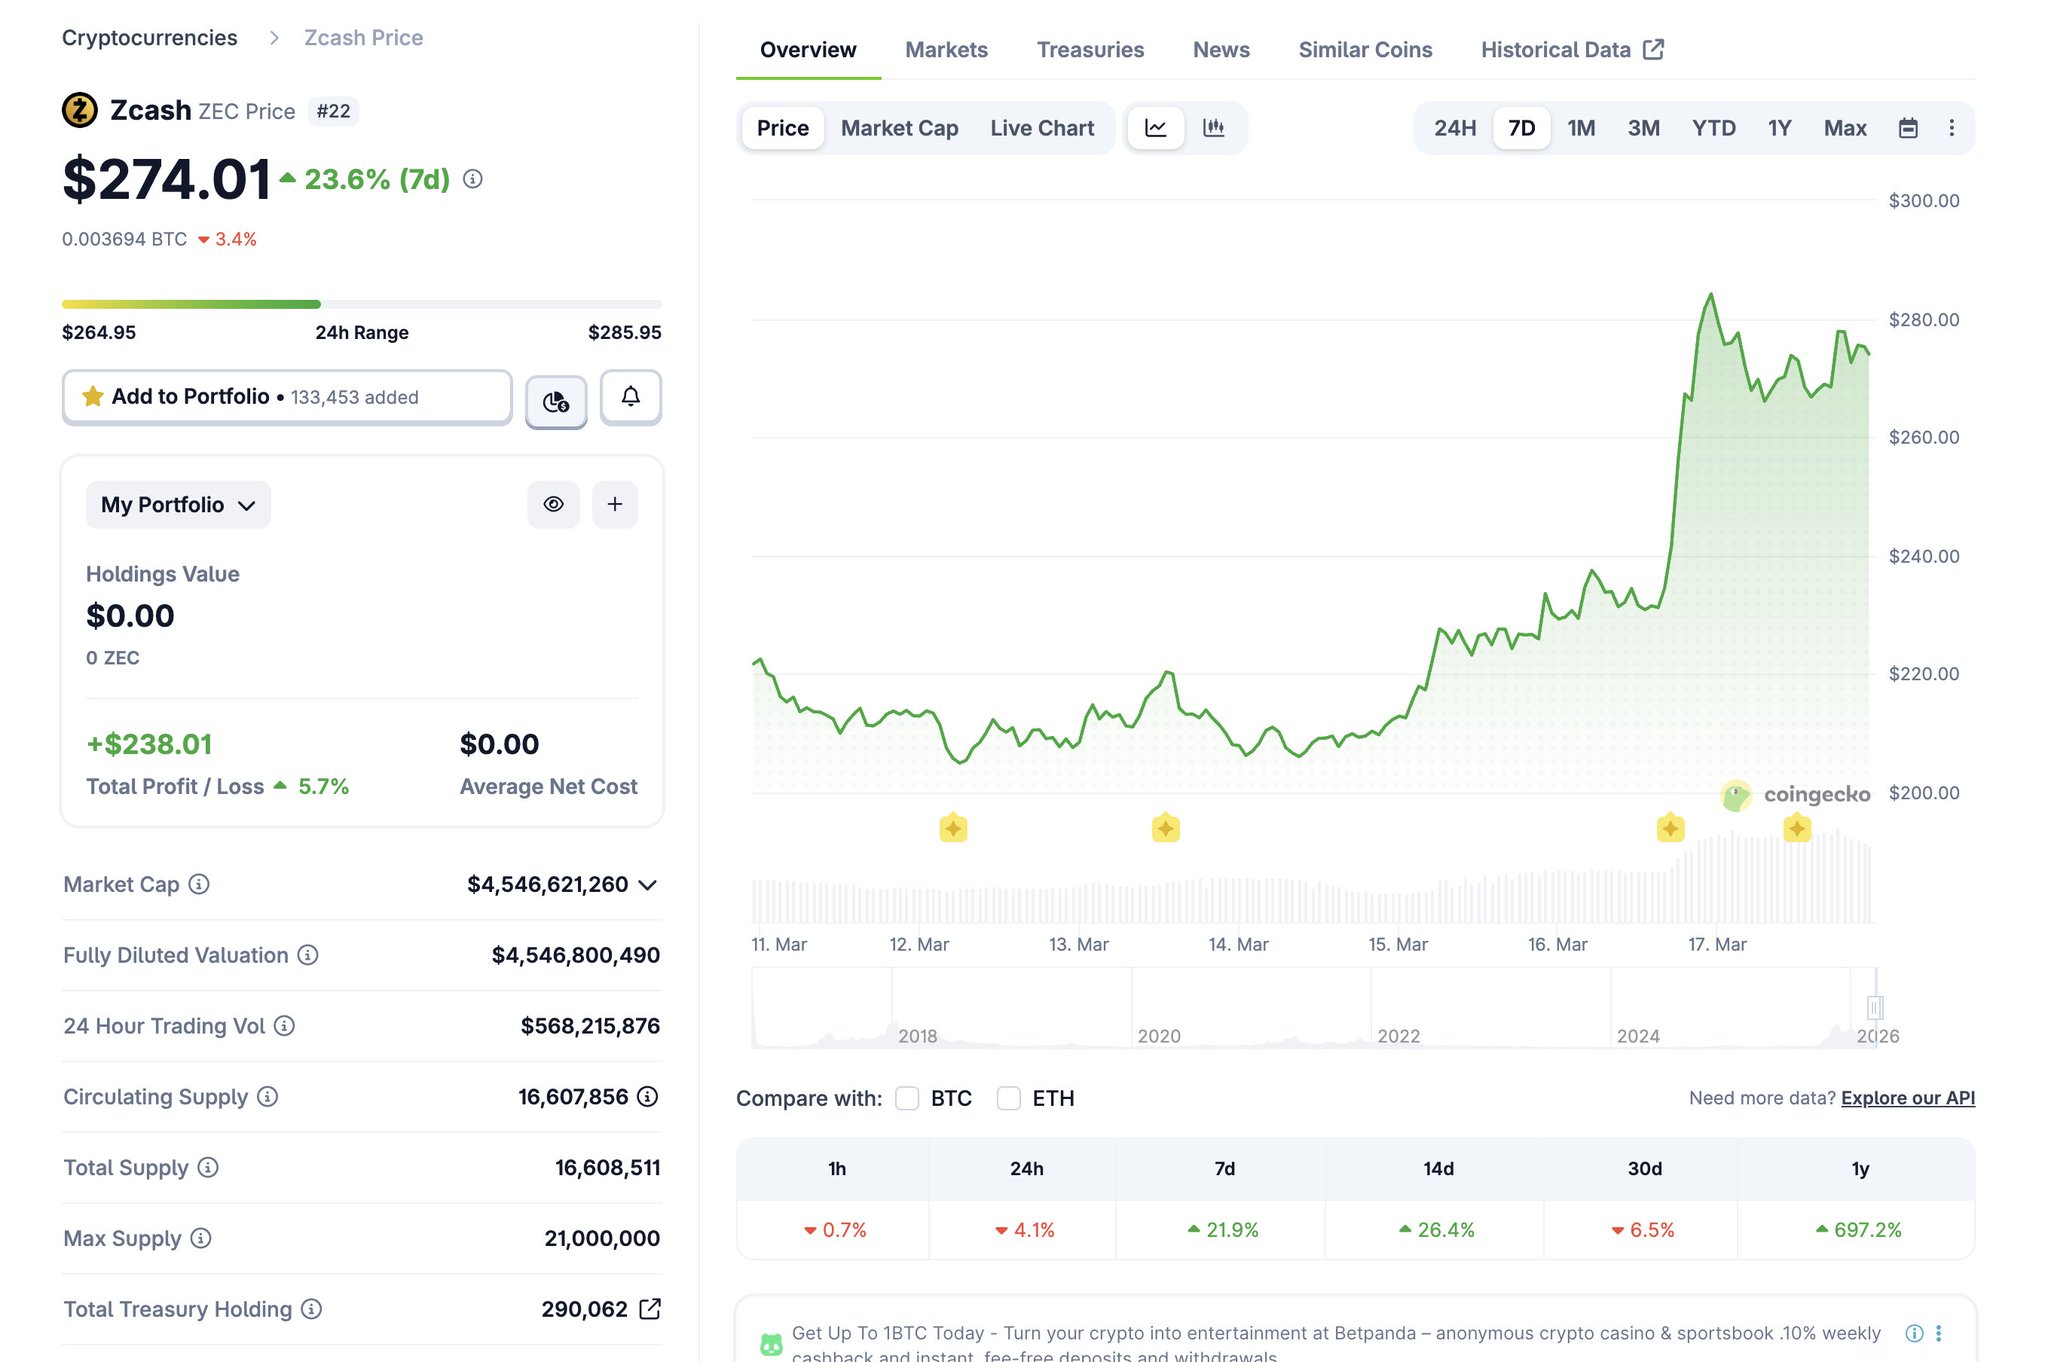Switch to the Markets tab
The height and width of the screenshot is (1362, 2048).
946,50
